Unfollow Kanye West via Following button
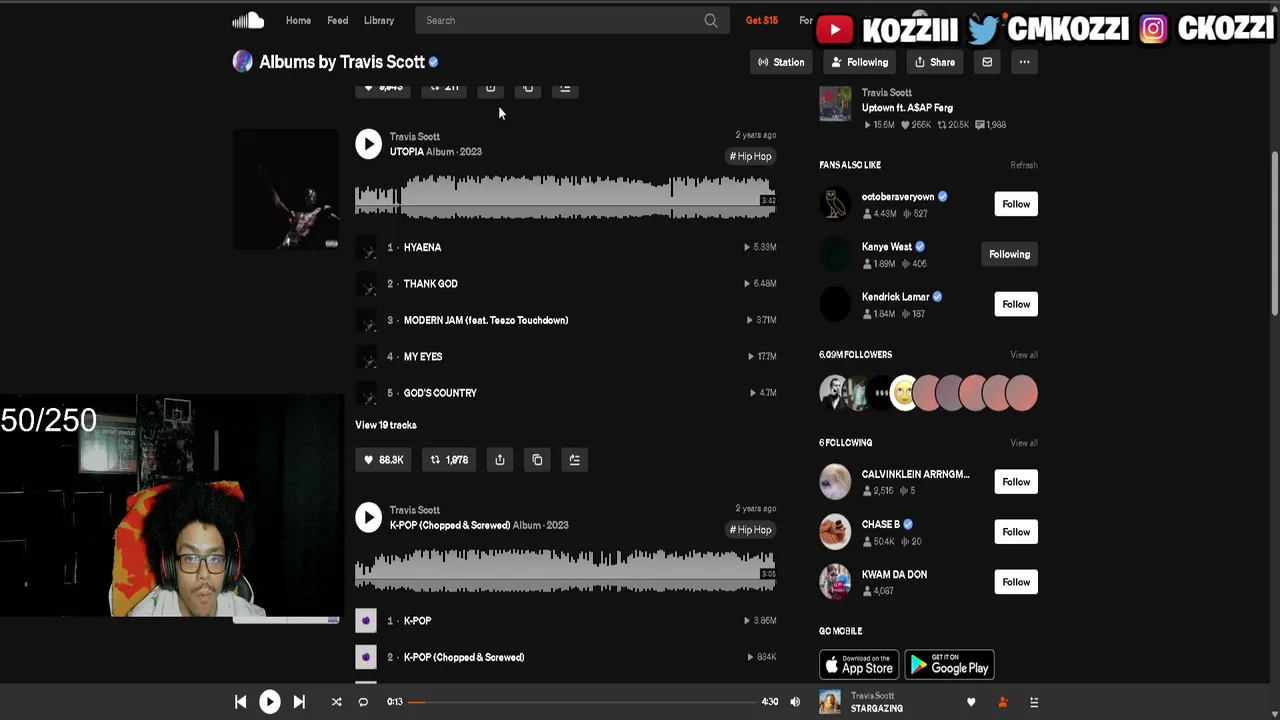The image size is (1280, 720). (1009, 254)
